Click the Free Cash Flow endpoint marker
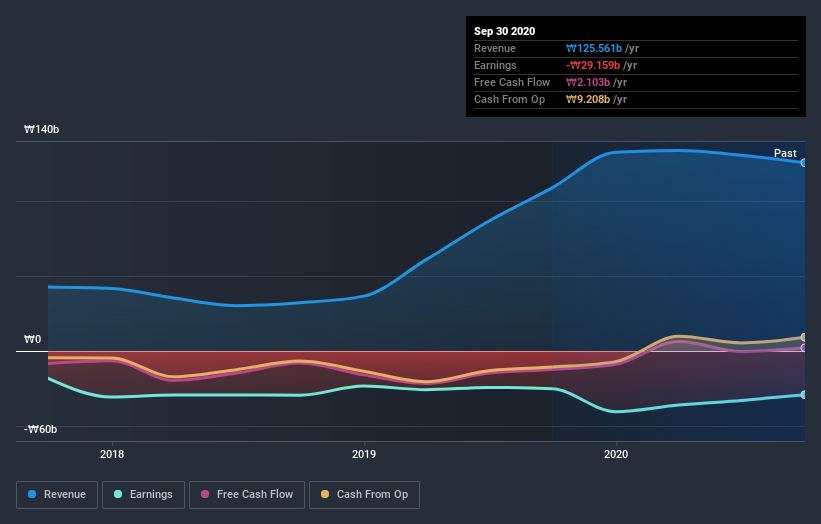 tap(804, 348)
